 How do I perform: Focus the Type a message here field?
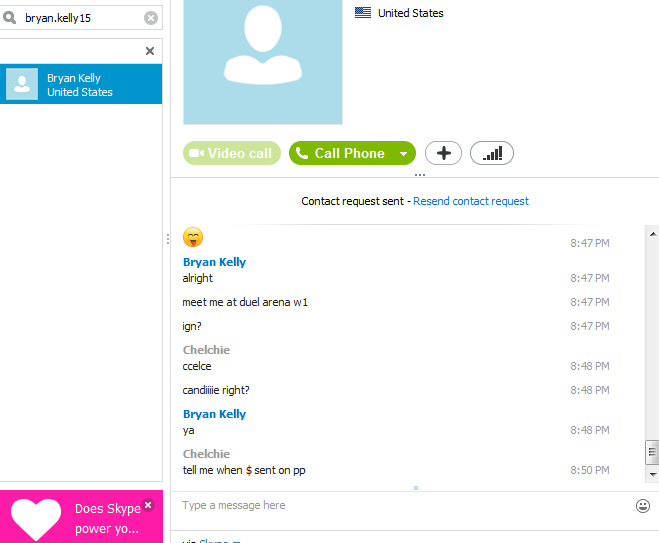[x=403, y=506]
